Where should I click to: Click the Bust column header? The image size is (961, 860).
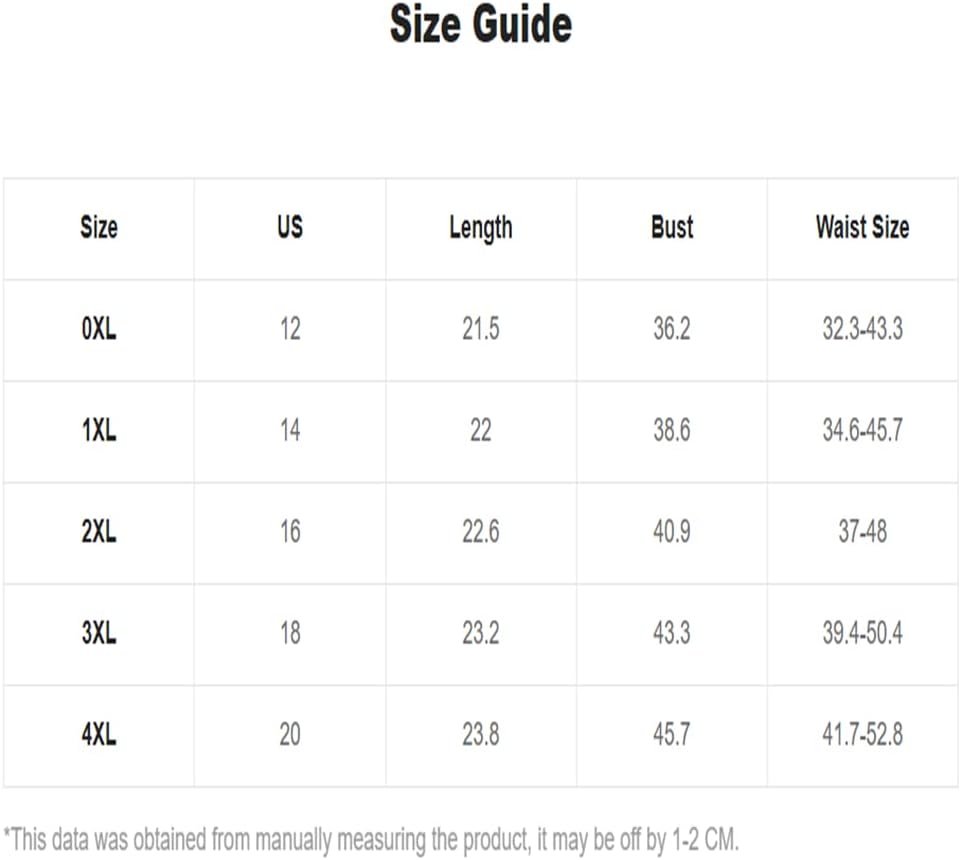pos(672,227)
